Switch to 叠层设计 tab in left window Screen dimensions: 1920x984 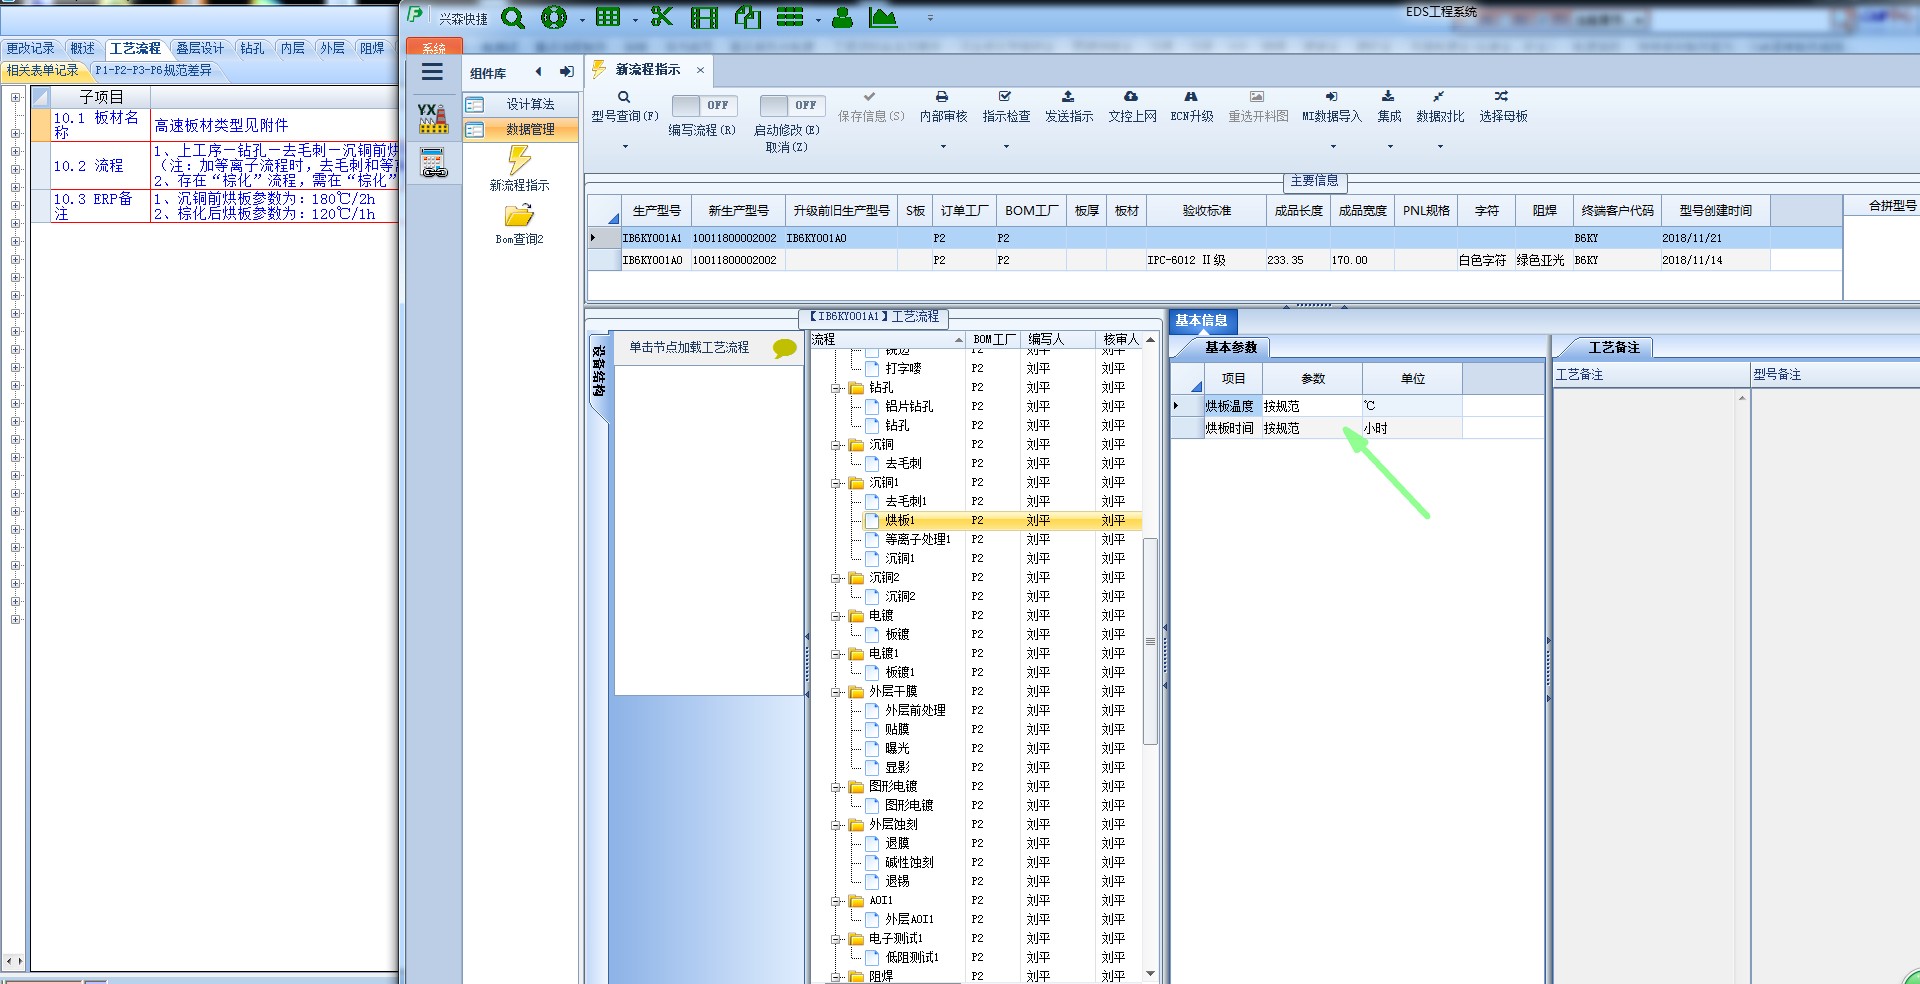pyautogui.click(x=200, y=48)
